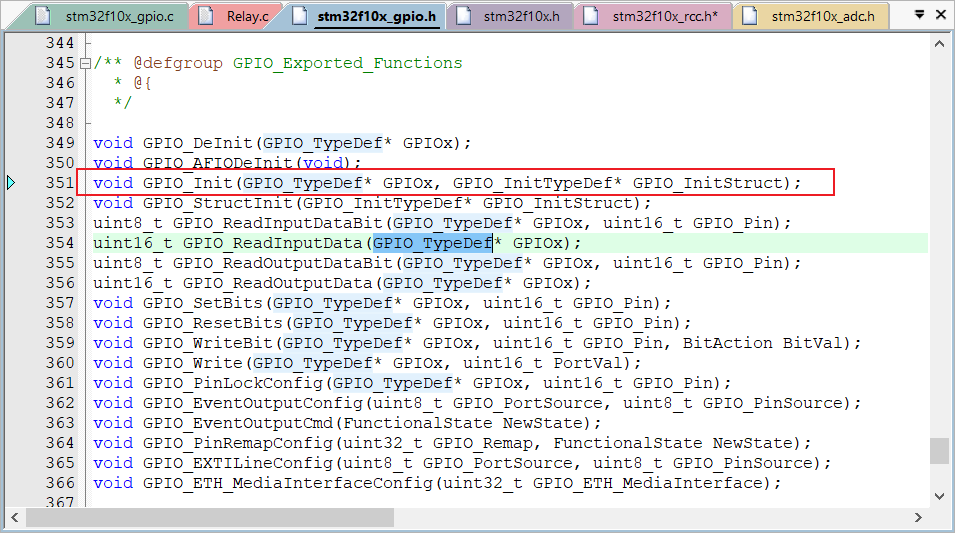Click GPIO_ResetBits on line 358
The width and height of the screenshot is (955, 533).
coord(213,323)
